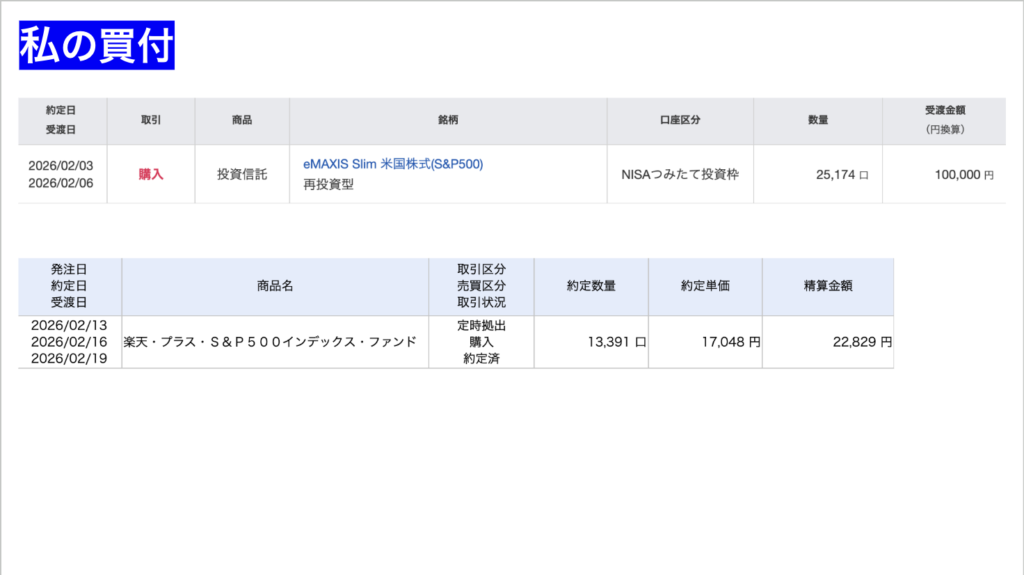Select the 口座区分 column header
This screenshot has width=1024, height=575.
tap(680, 120)
